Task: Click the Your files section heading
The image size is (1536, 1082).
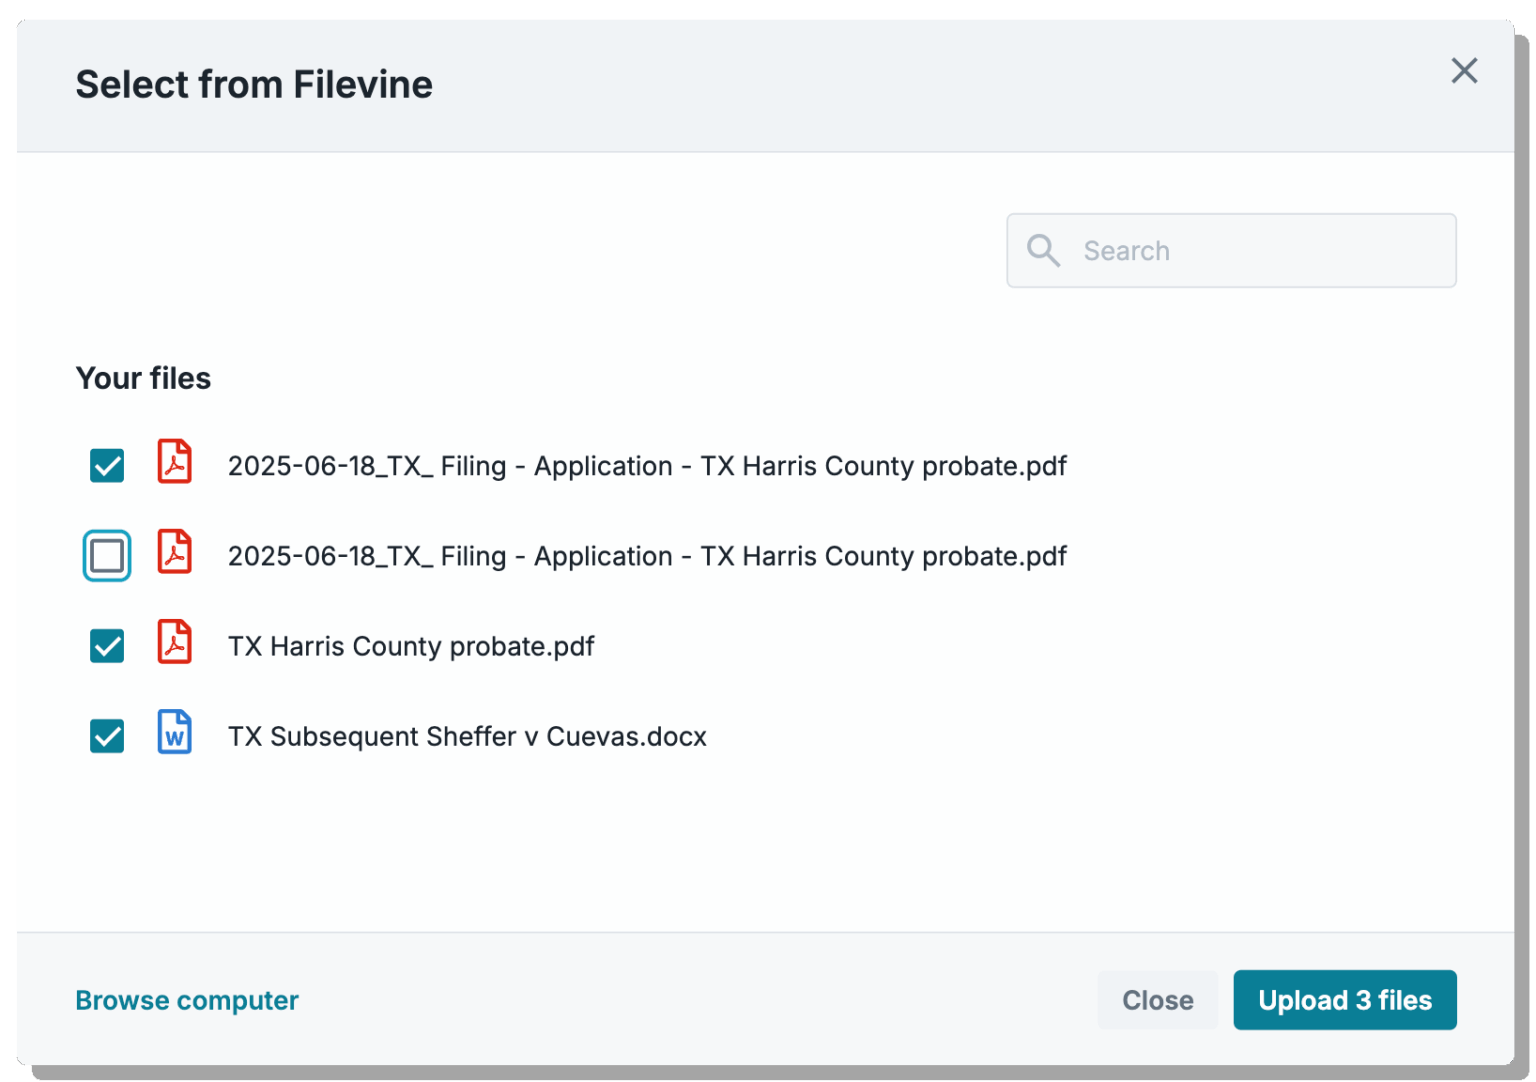Action: [143, 378]
